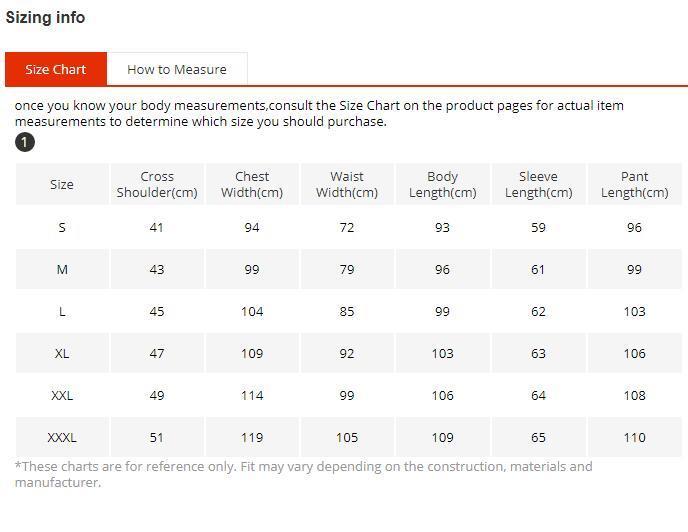Click the Sizing info heading
The width and height of the screenshot is (688, 532).
pos(45,17)
